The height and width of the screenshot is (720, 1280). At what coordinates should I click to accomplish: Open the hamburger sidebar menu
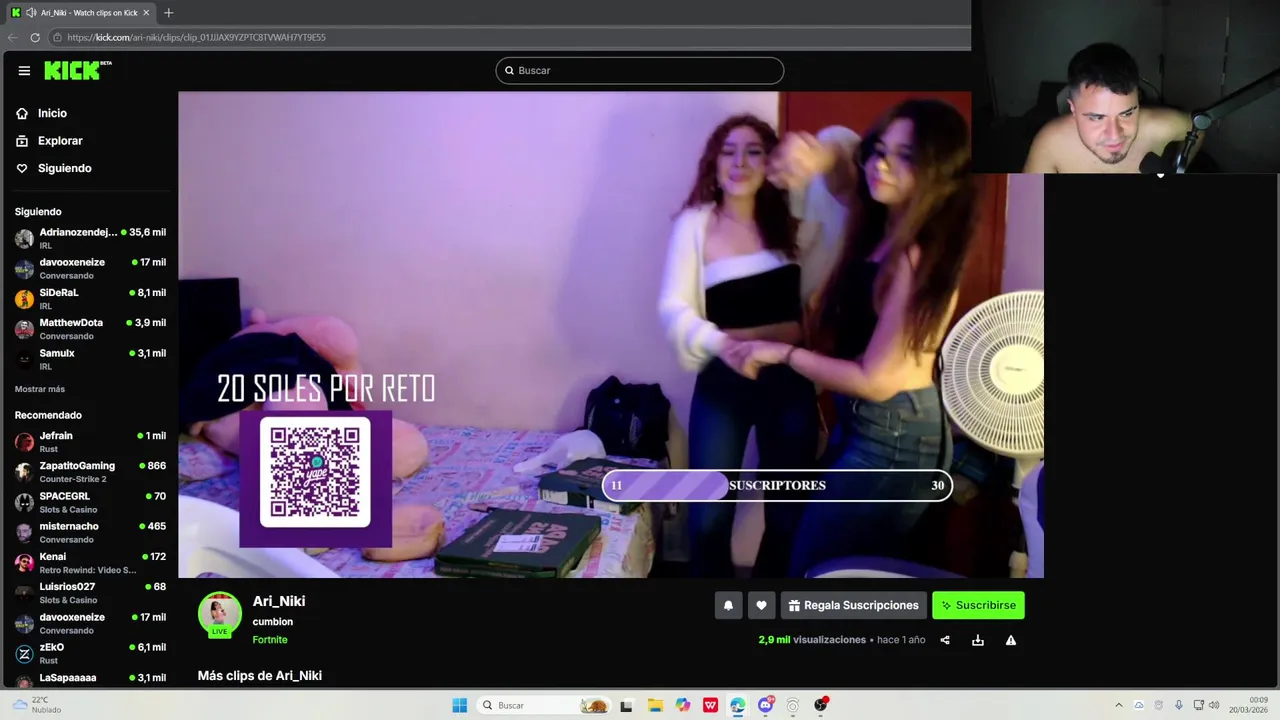24,71
